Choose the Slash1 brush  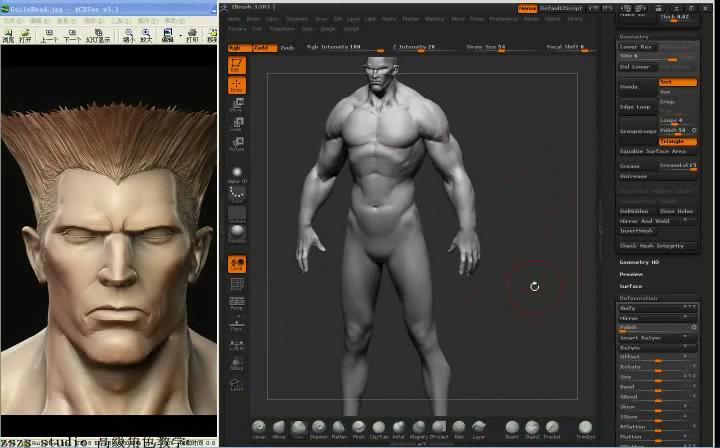512,430
